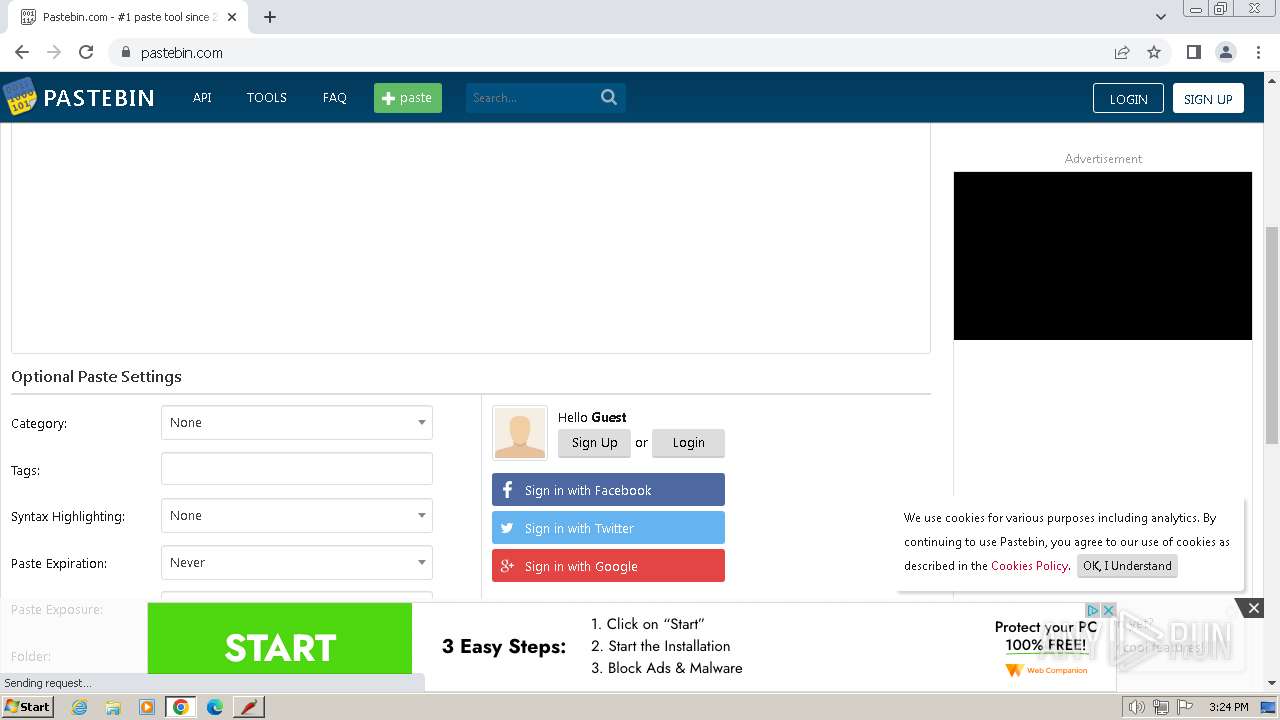
Task: Open the red feather taskbar app
Action: coord(249,707)
